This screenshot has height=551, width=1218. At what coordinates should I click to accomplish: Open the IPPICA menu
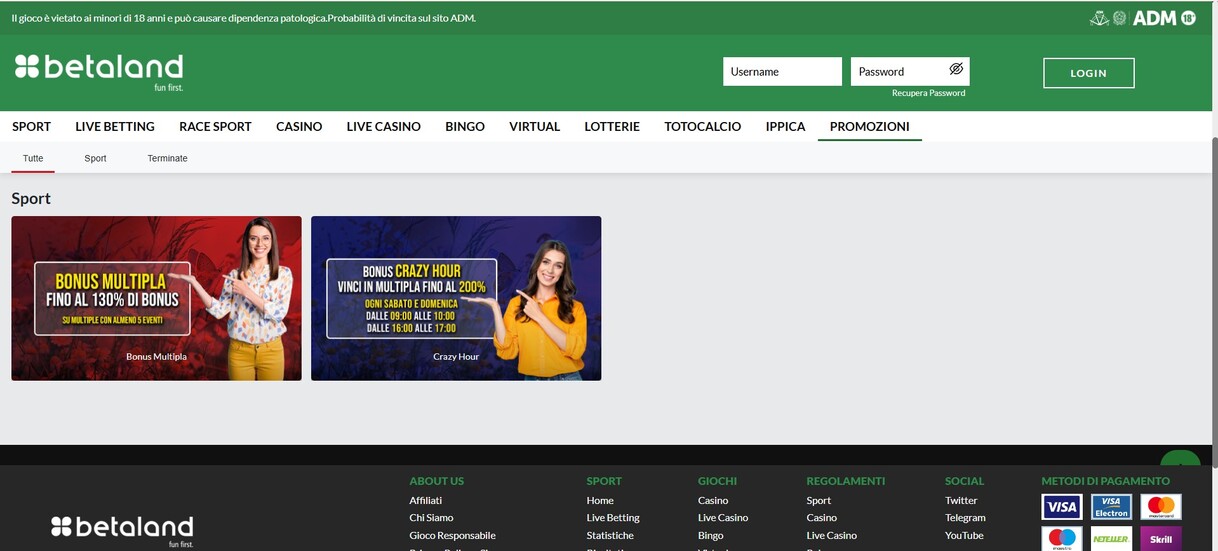(x=785, y=126)
